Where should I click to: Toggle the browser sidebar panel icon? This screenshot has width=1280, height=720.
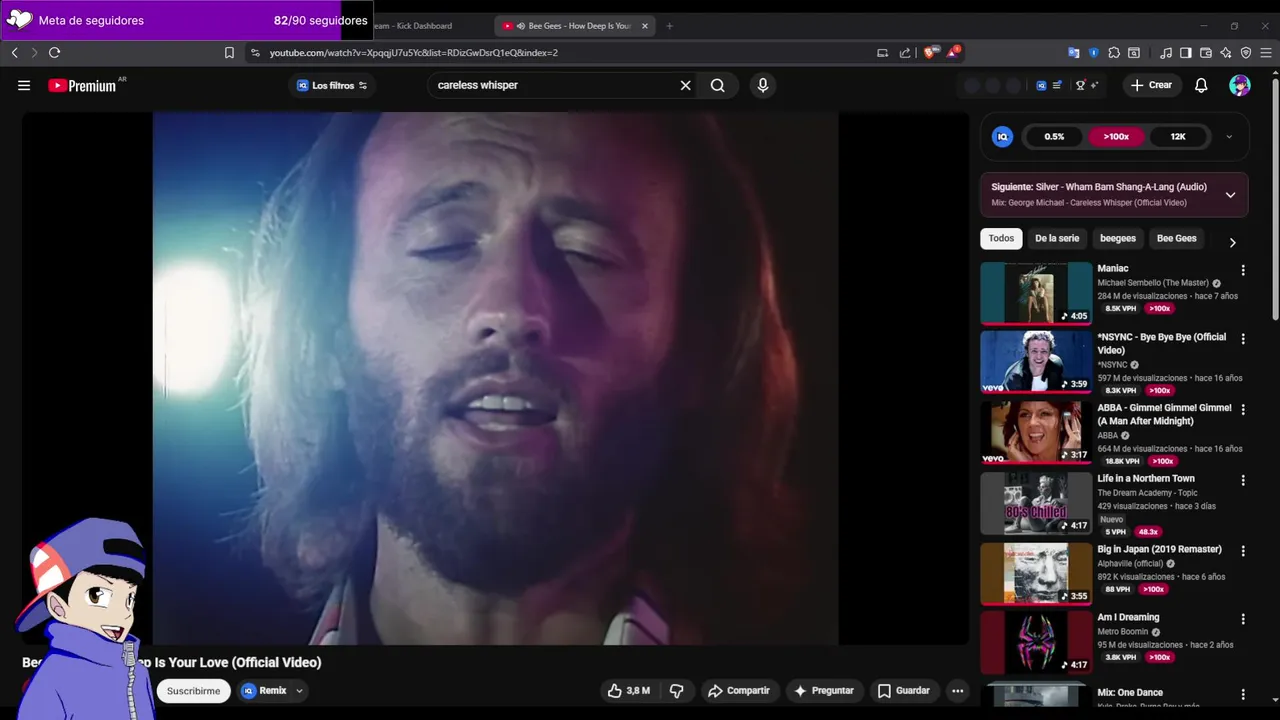1185,53
